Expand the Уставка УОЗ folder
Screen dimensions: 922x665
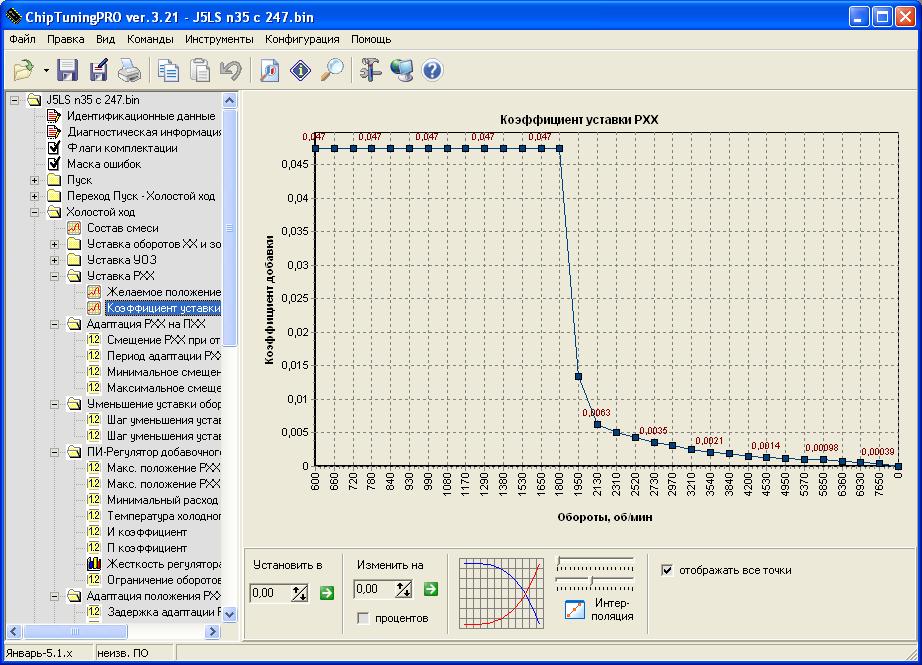(55, 260)
